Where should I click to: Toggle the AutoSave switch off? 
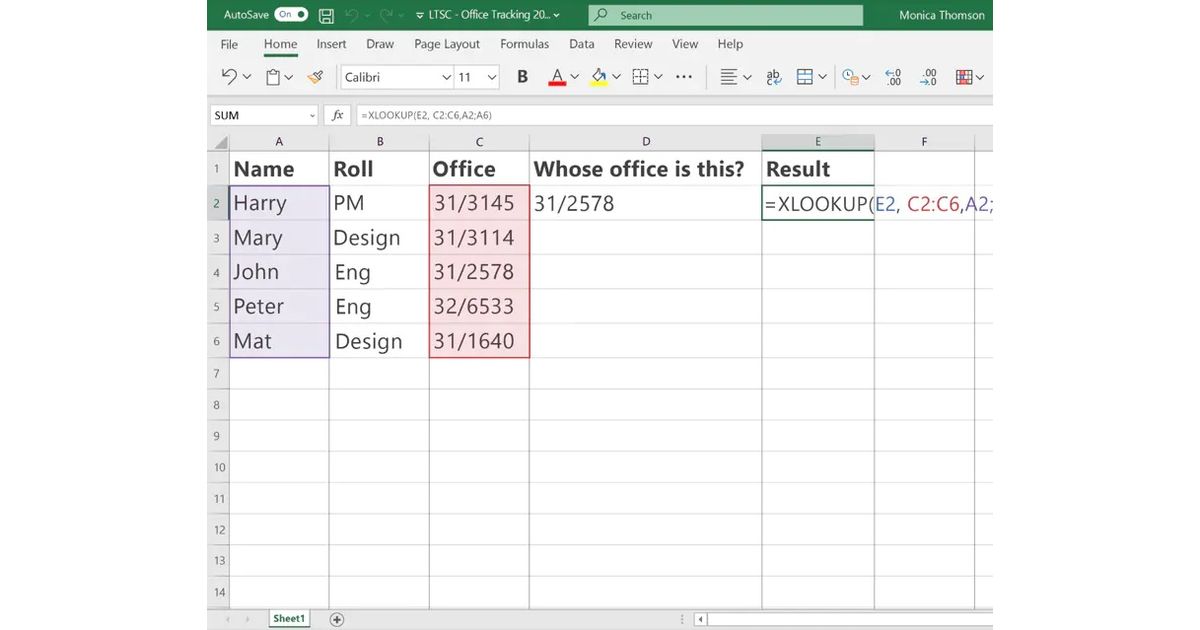[x=291, y=15]
